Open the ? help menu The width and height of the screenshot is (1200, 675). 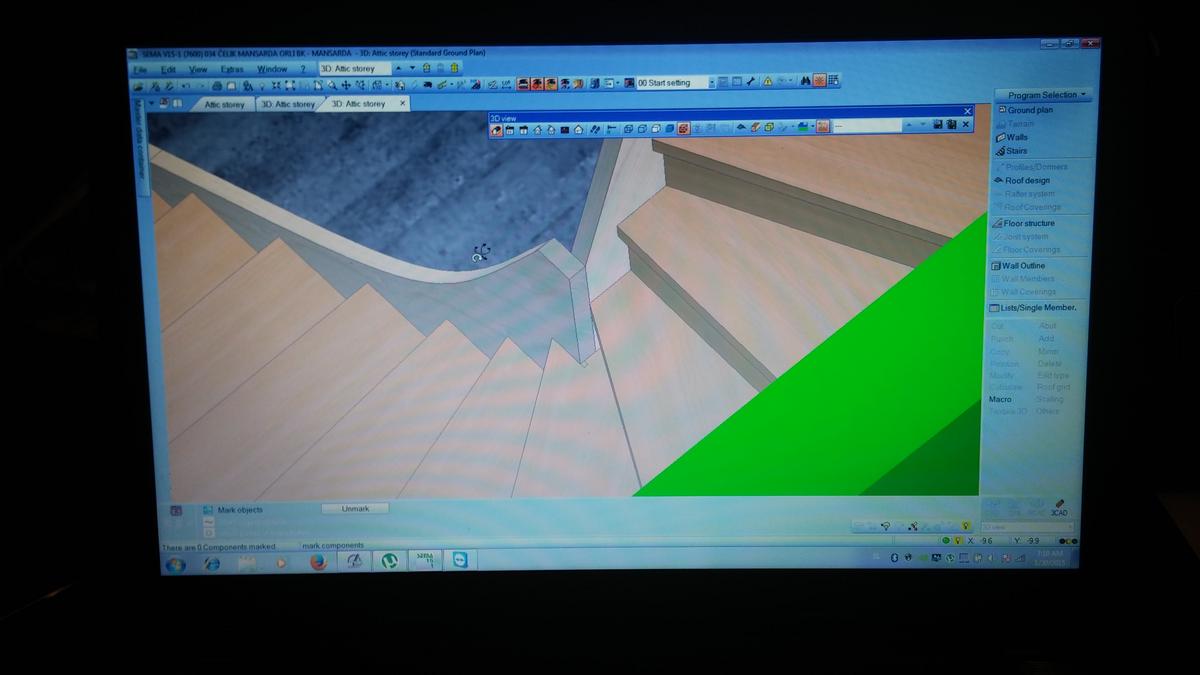[x=303, y=69]
